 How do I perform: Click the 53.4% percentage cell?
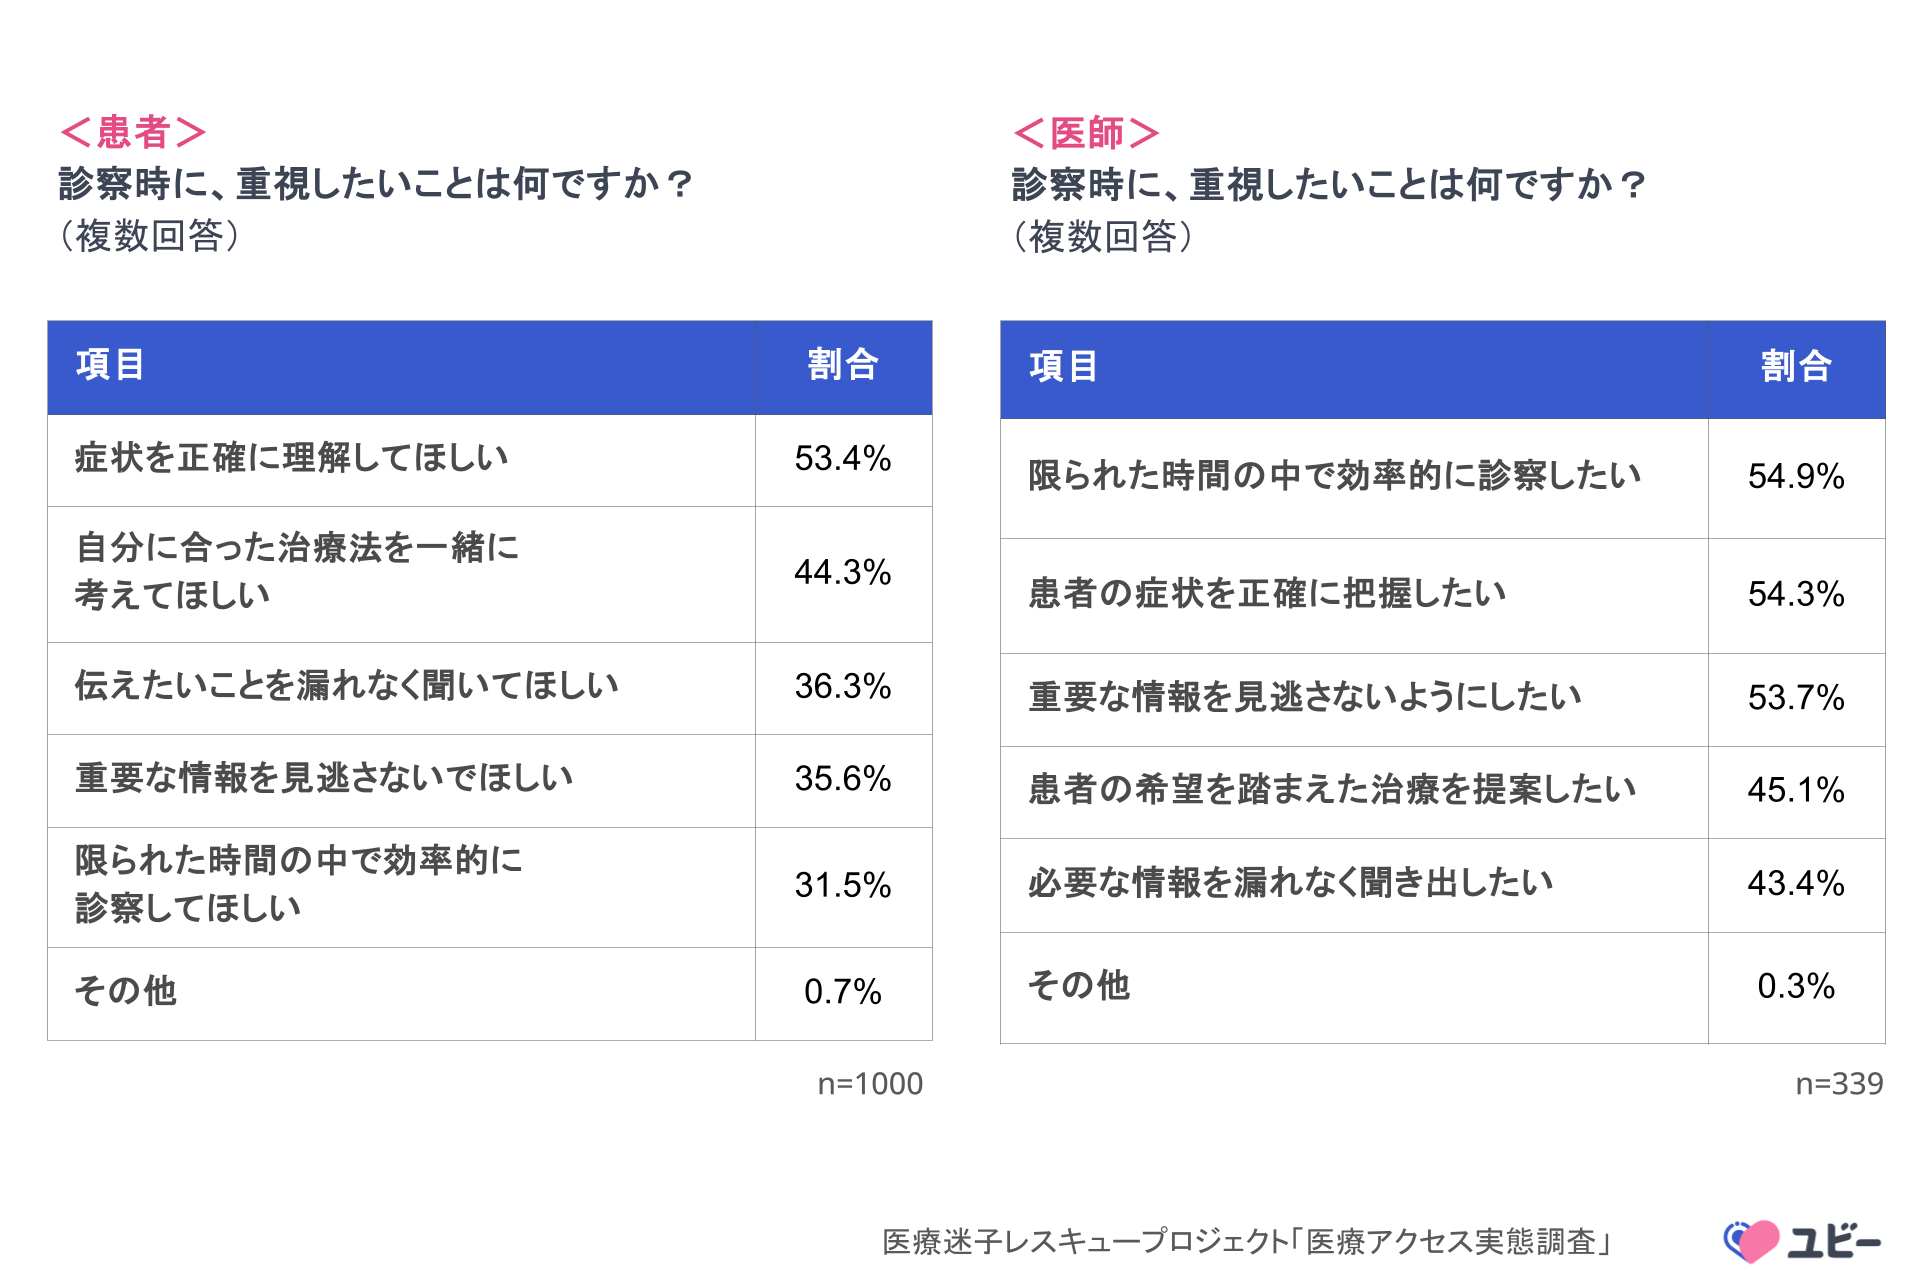(x=843, y=458)
